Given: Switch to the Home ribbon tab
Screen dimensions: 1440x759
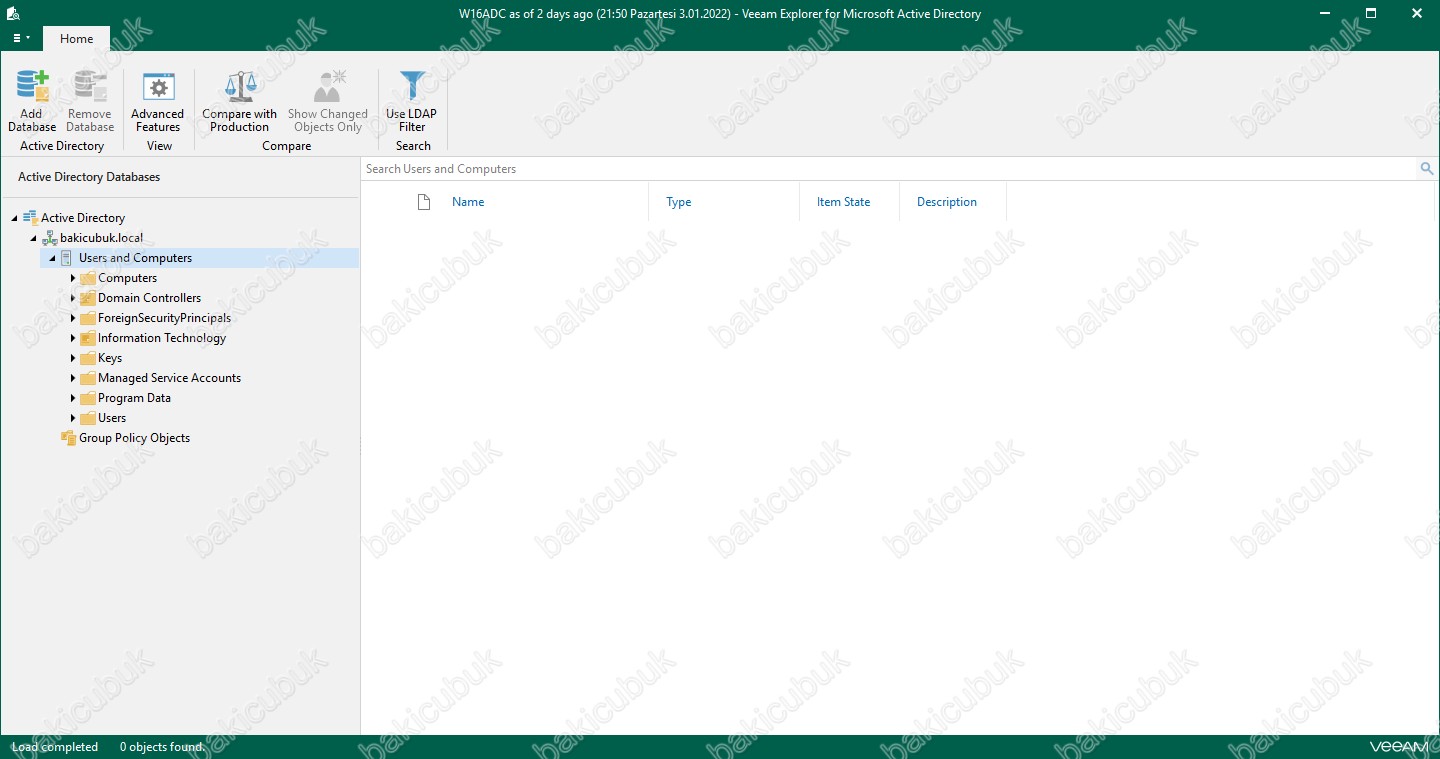Looking at the screenshot, I should [77, 39].
